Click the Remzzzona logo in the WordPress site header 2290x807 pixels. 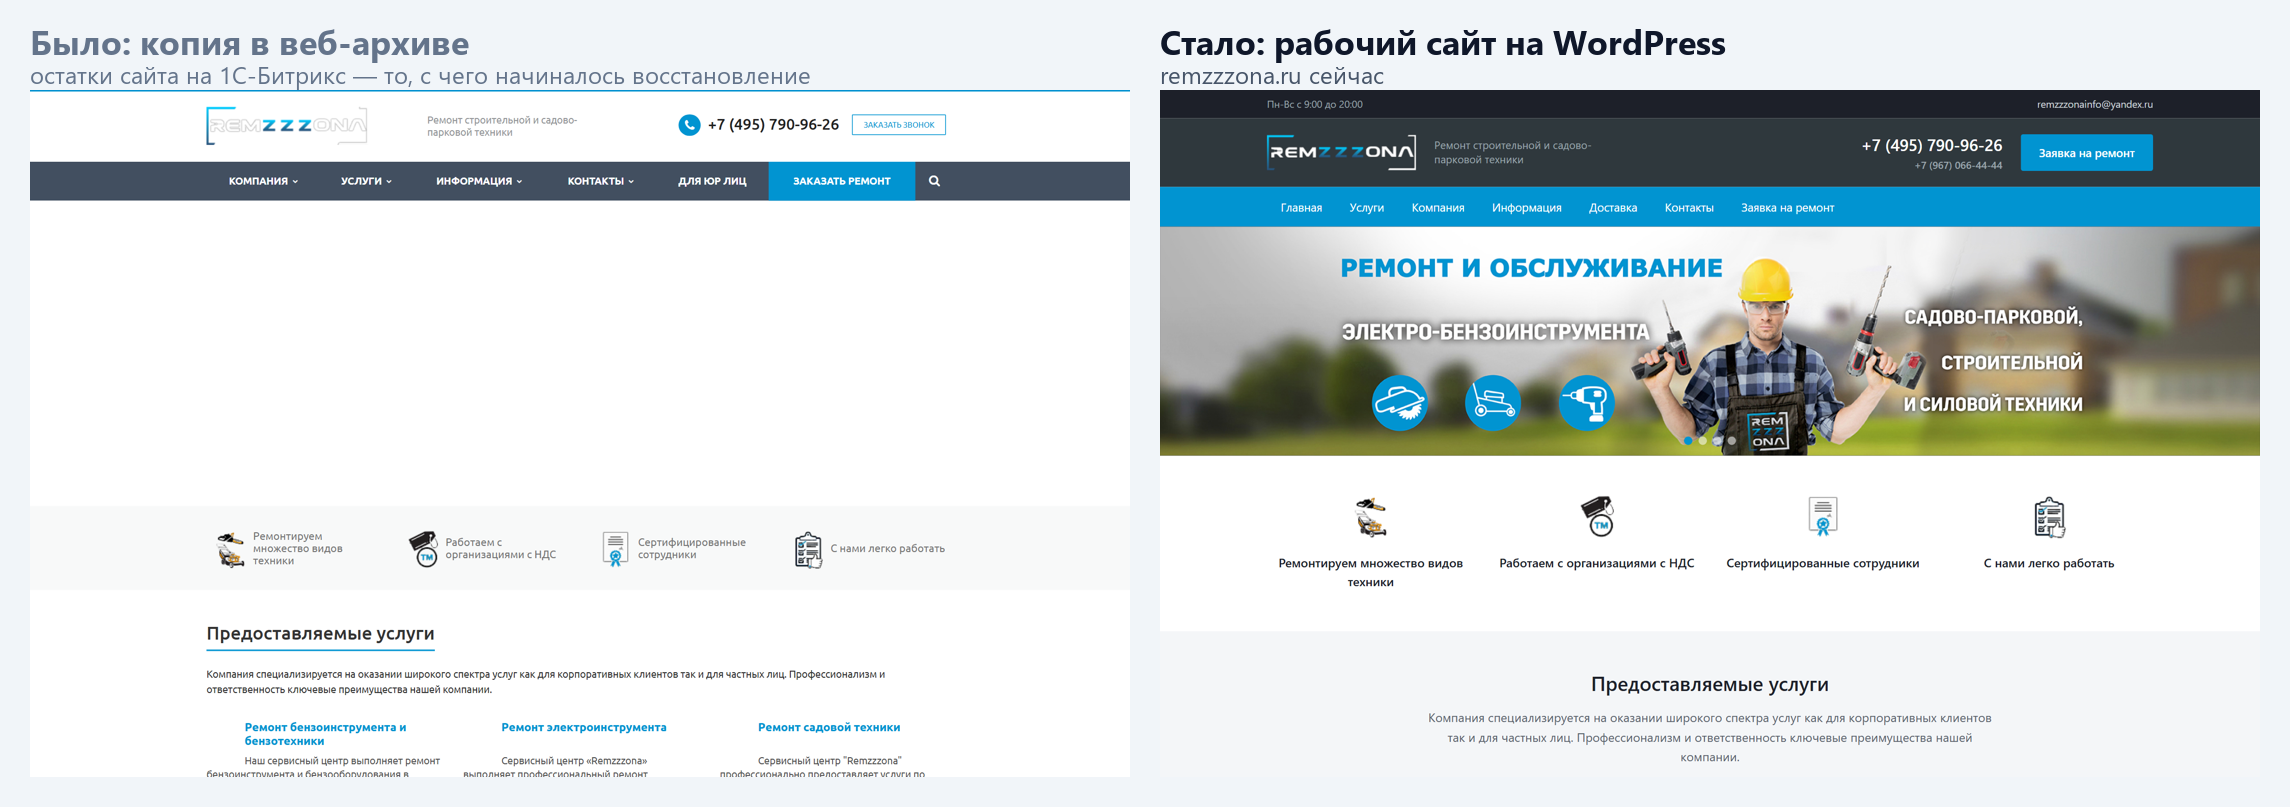click(1341, 152)
